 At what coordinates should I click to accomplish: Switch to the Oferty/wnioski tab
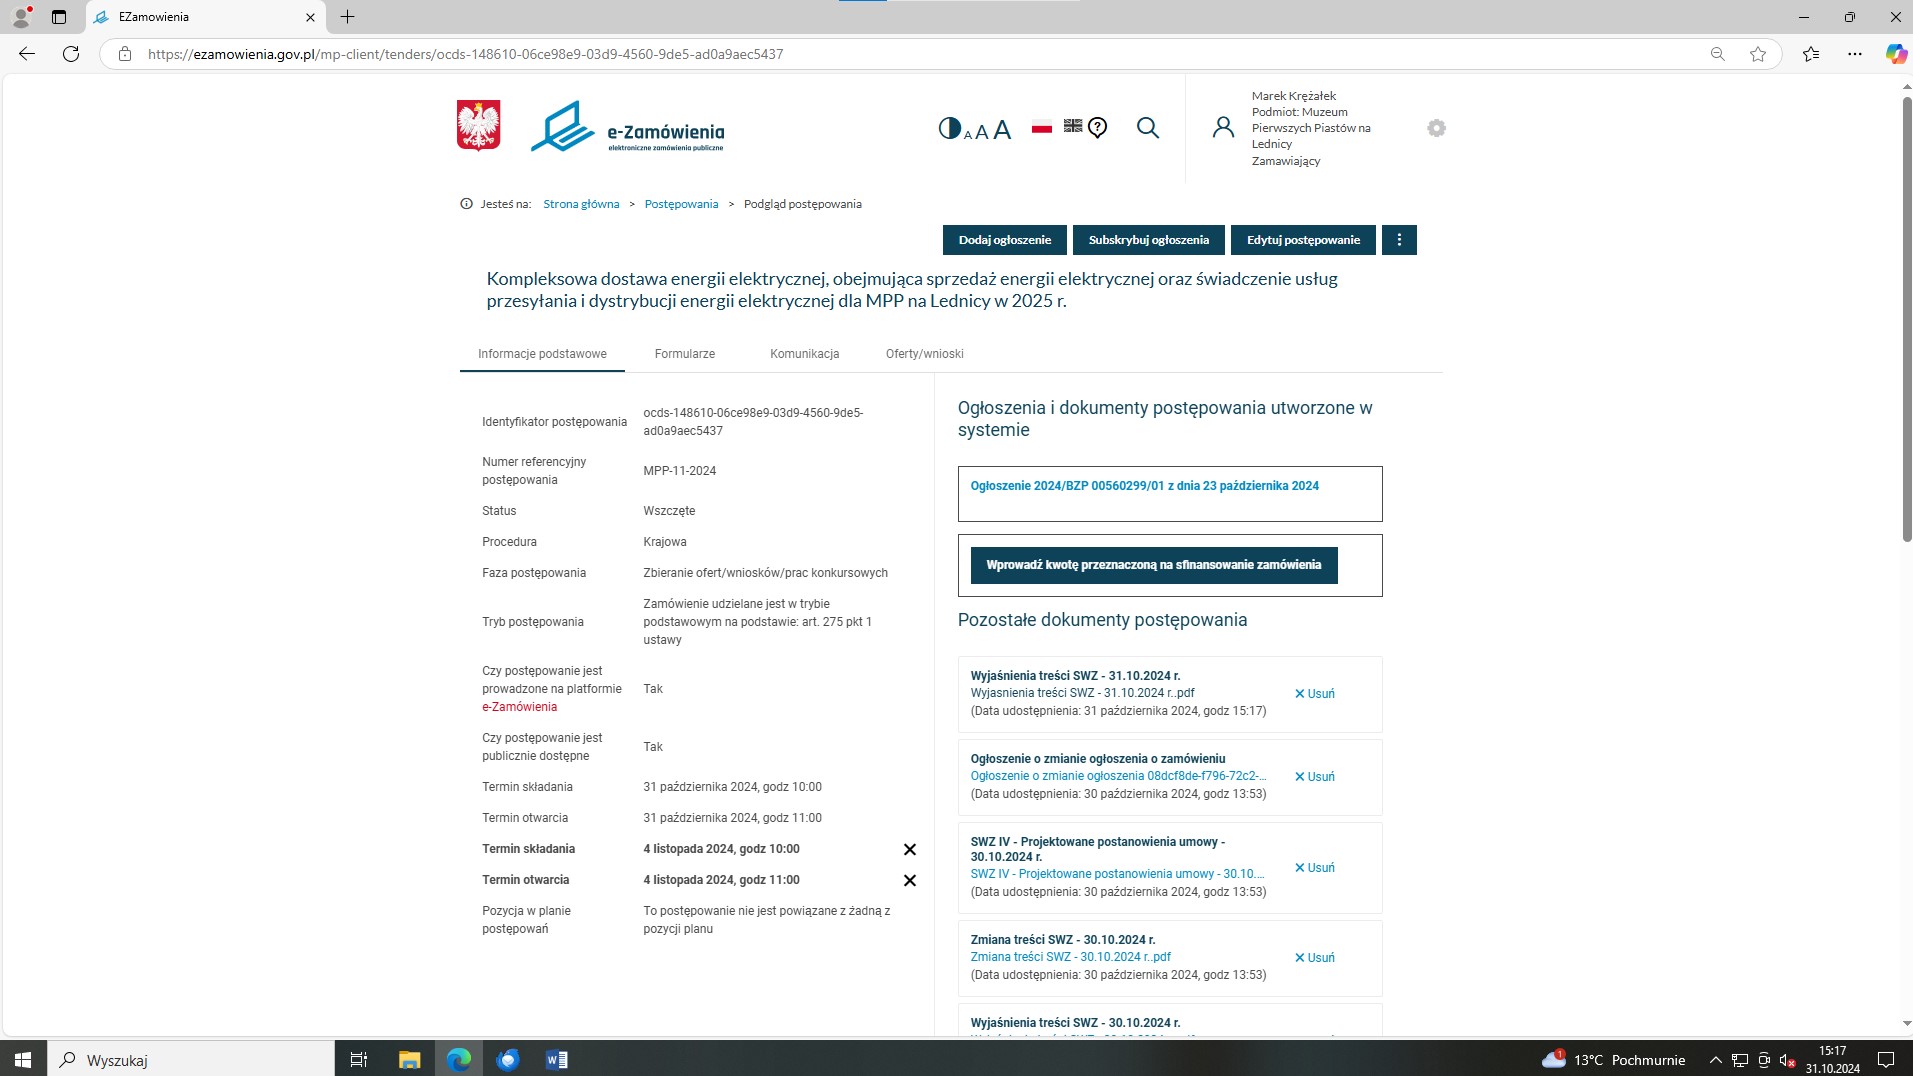[x=924, y=354]
